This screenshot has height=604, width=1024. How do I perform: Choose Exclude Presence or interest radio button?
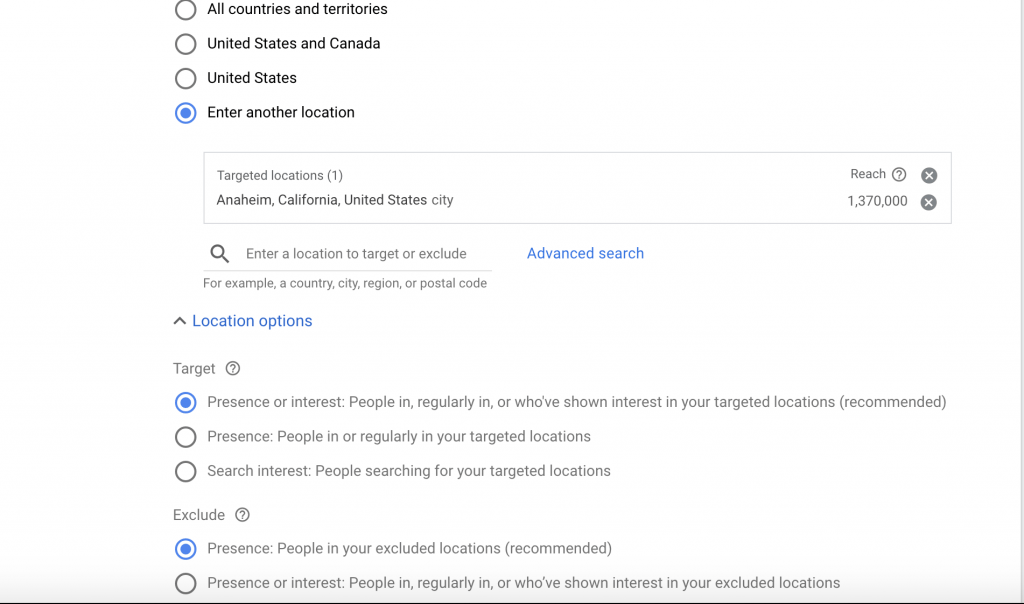coord(185,583)
